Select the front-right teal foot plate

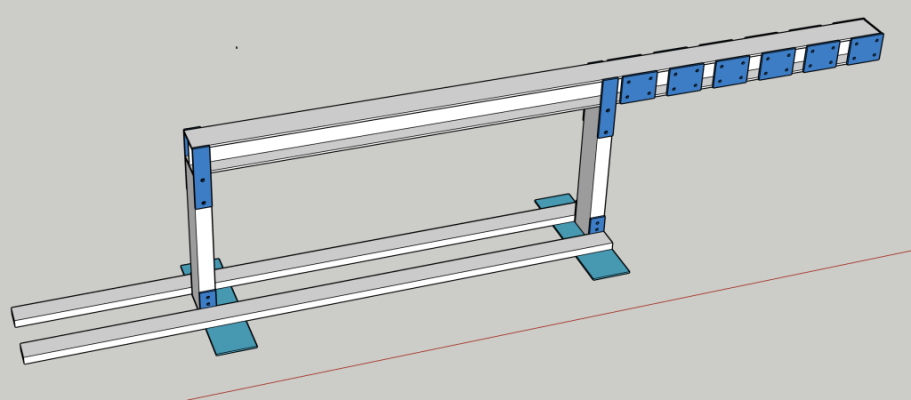tap(601, 264)
